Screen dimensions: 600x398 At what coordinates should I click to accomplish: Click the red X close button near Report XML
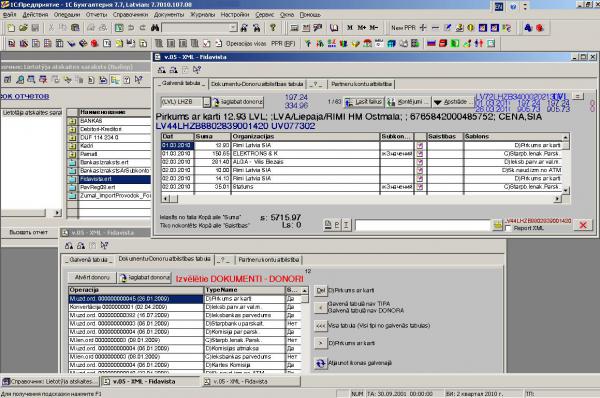pos(583,225)
